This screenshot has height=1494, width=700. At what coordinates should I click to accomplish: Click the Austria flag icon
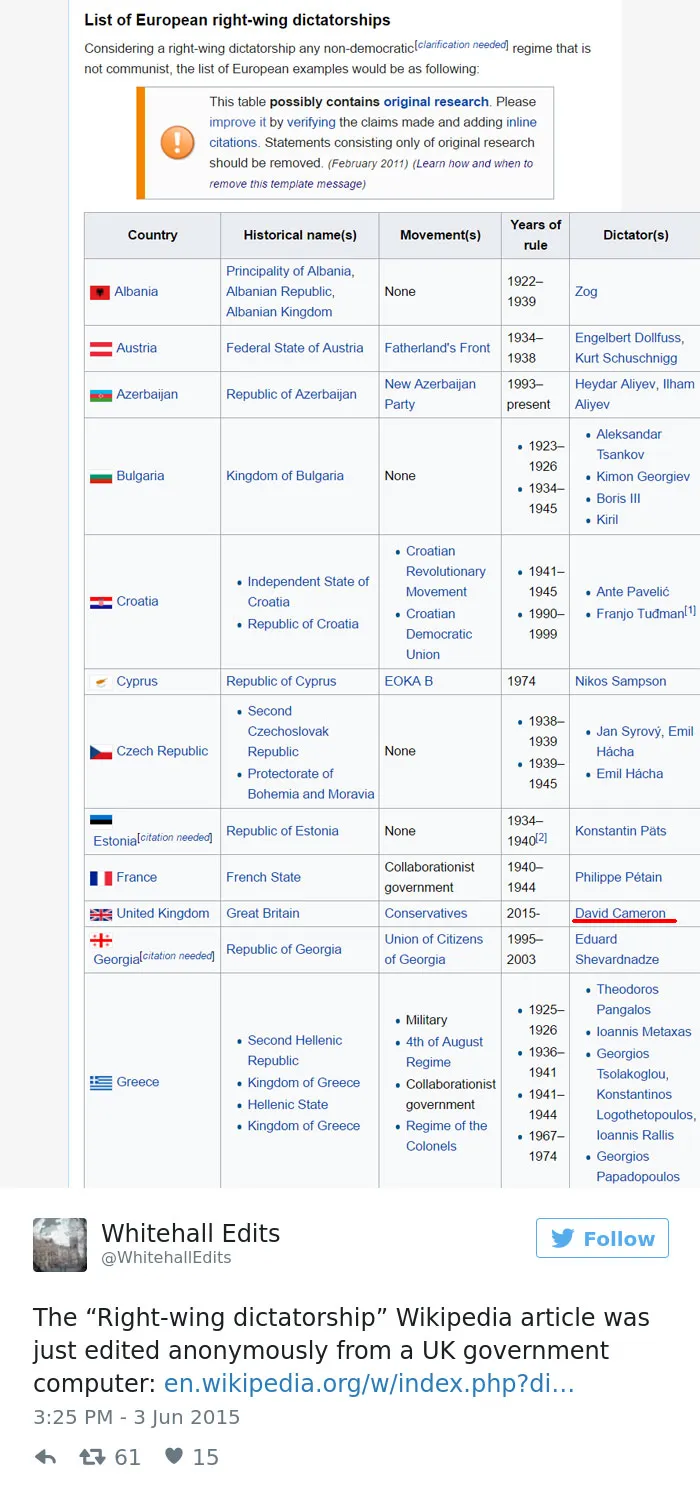coord(100,348)
